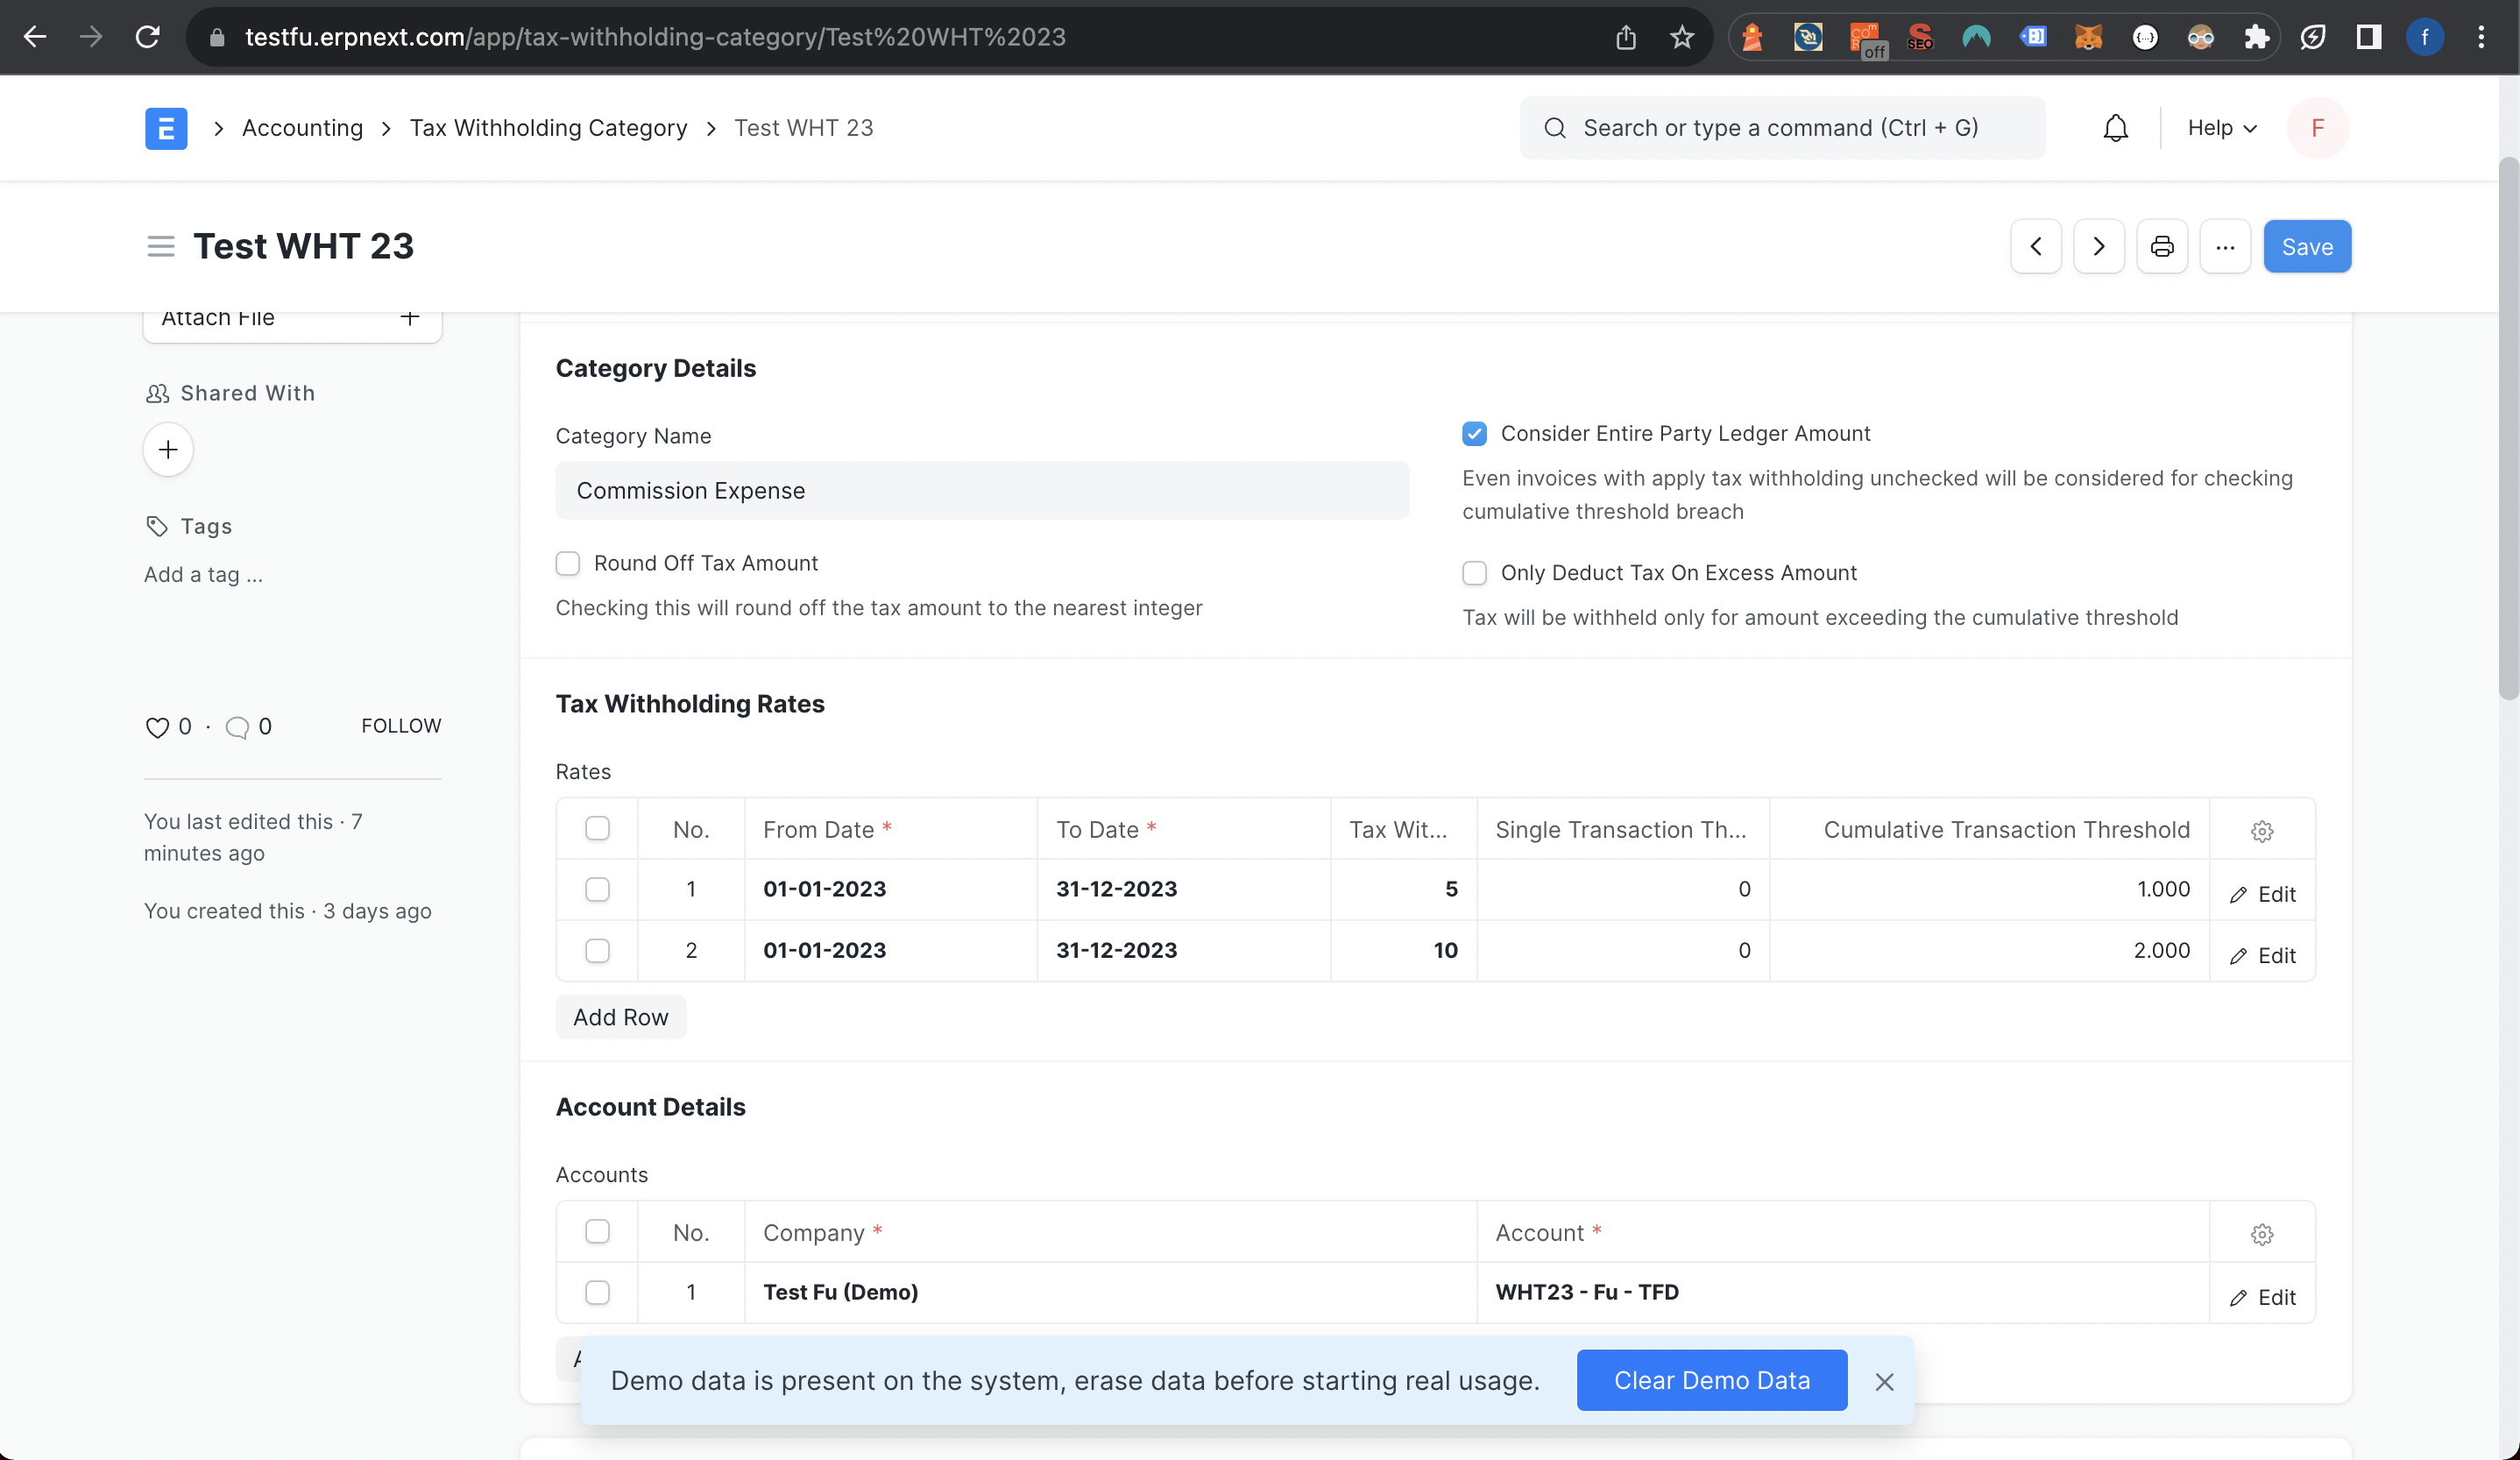Open user avatar F menu
Viewport: 2520px width, 1460px height.
pos(2317,128)
